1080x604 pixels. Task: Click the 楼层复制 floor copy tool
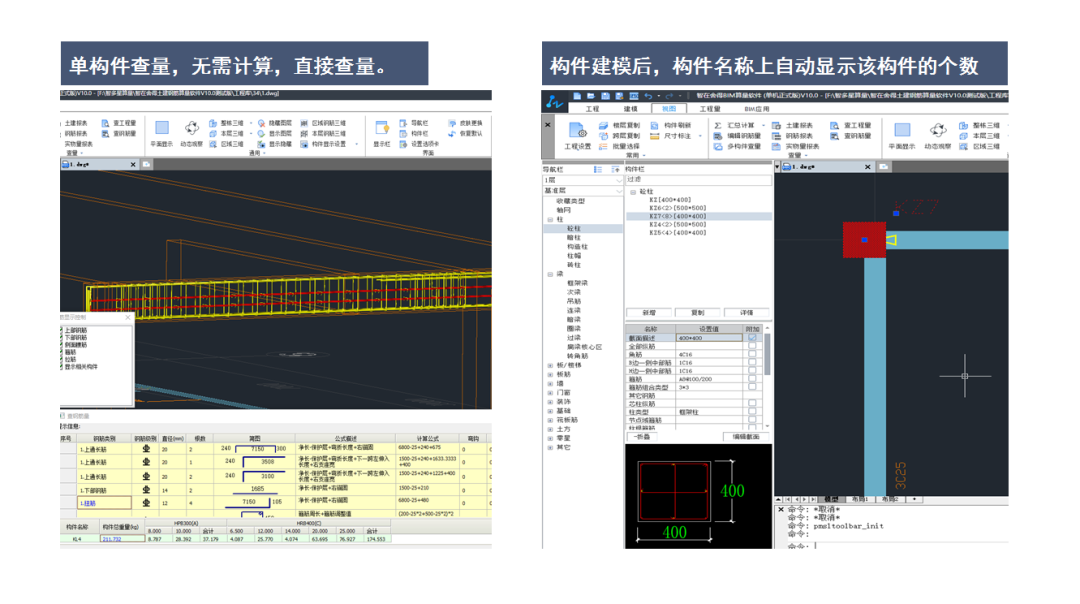coord(619,125)
